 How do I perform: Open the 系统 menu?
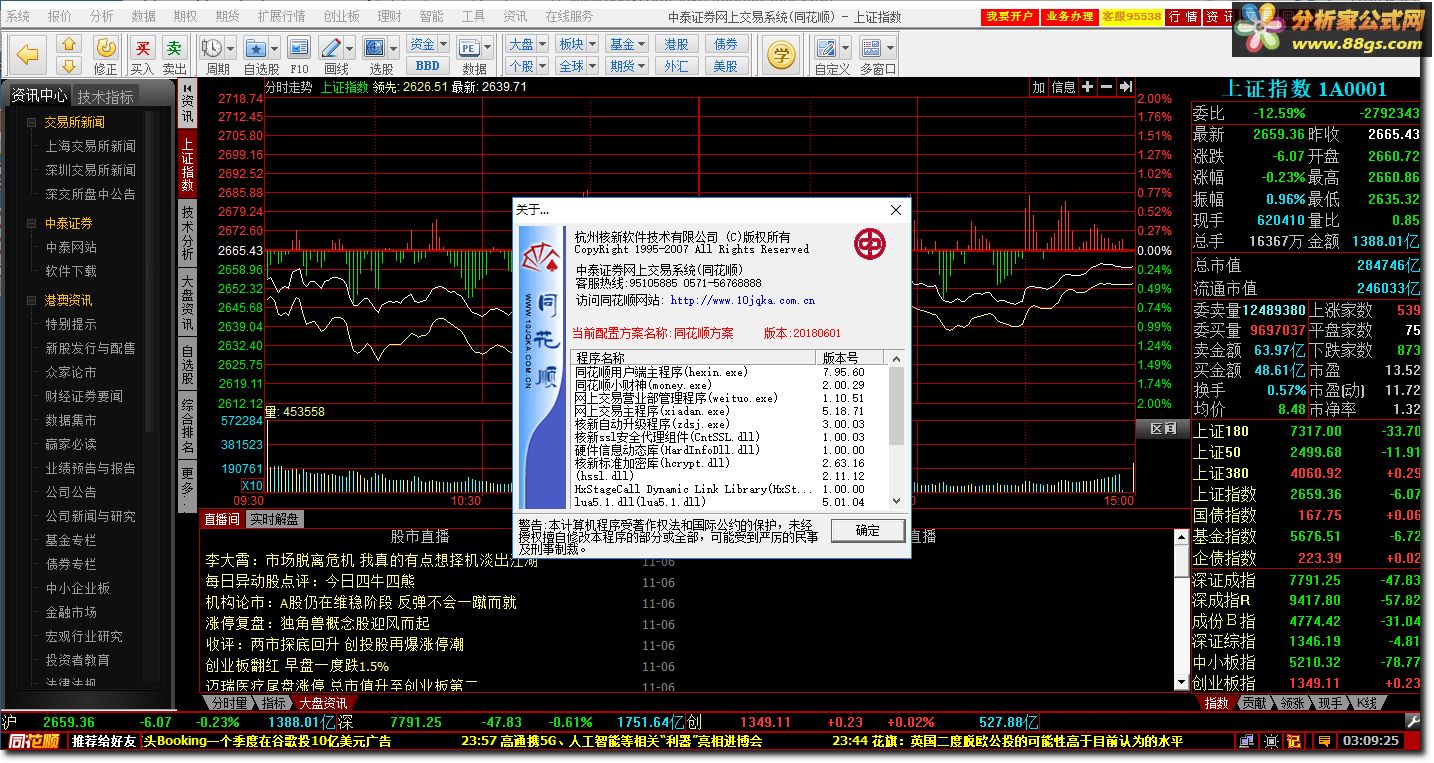18,17
